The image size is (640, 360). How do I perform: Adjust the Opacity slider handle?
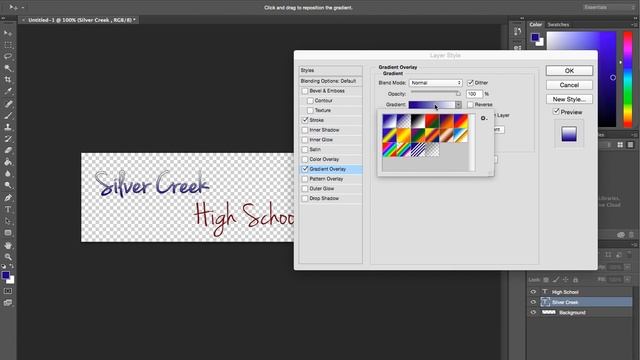coord(458,93)
